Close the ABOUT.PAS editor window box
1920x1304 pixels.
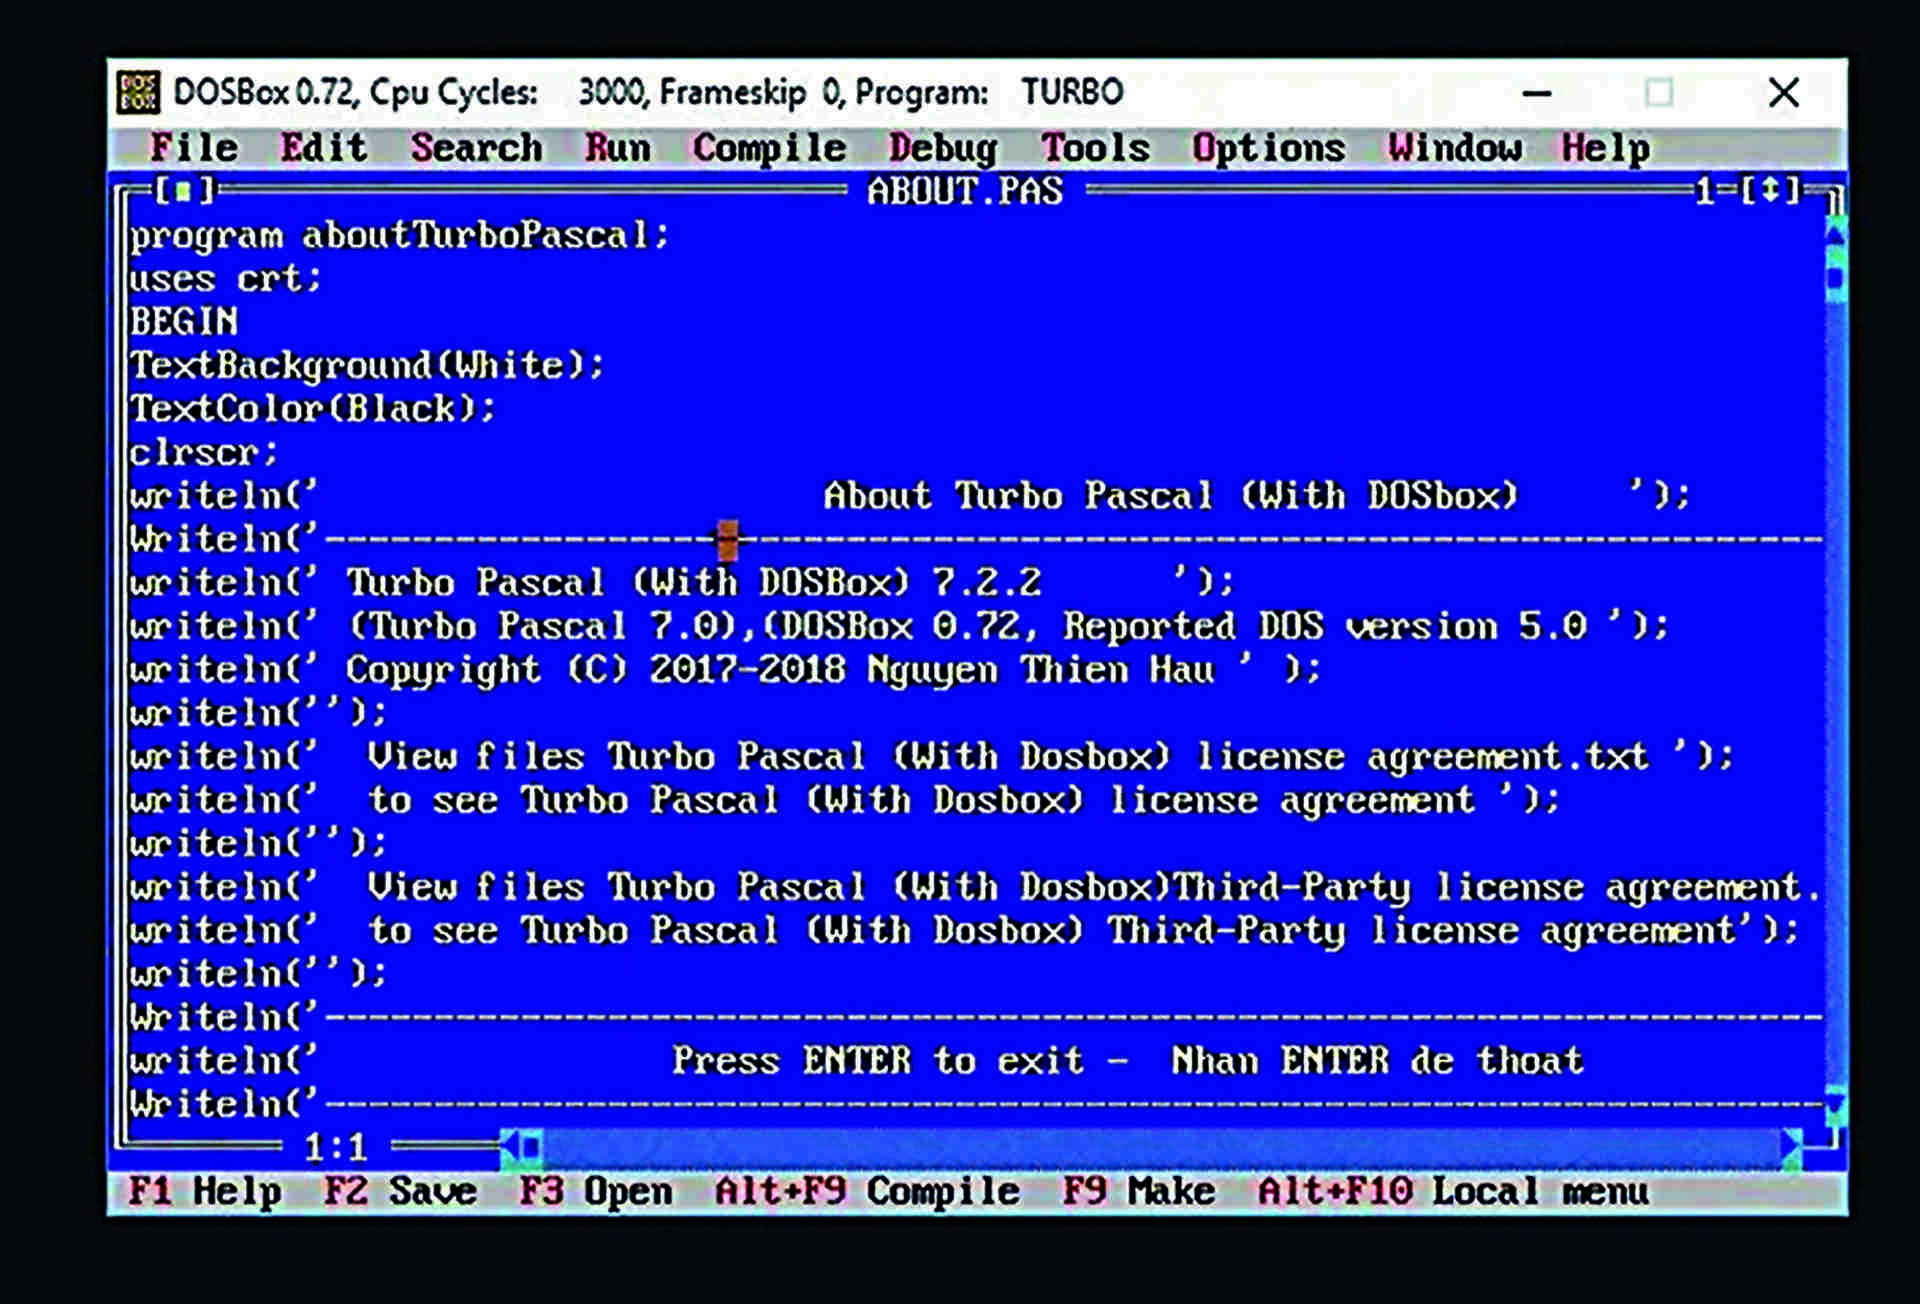pos(183,190)
